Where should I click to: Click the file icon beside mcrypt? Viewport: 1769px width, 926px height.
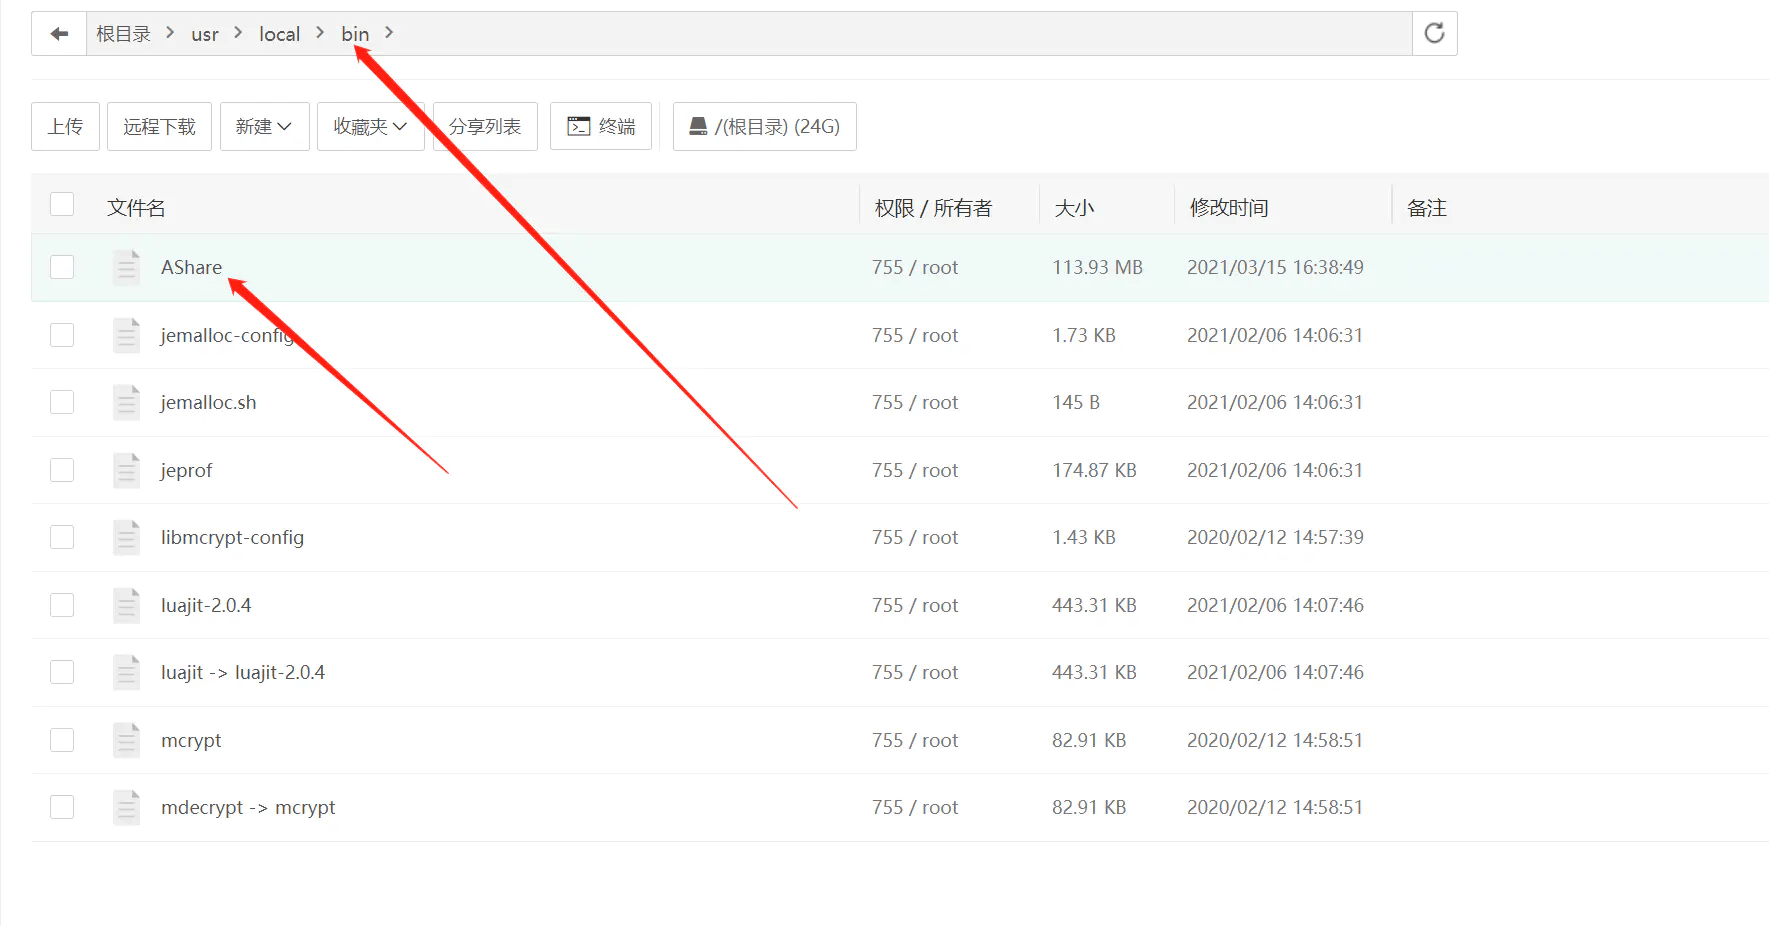(126, 740)
